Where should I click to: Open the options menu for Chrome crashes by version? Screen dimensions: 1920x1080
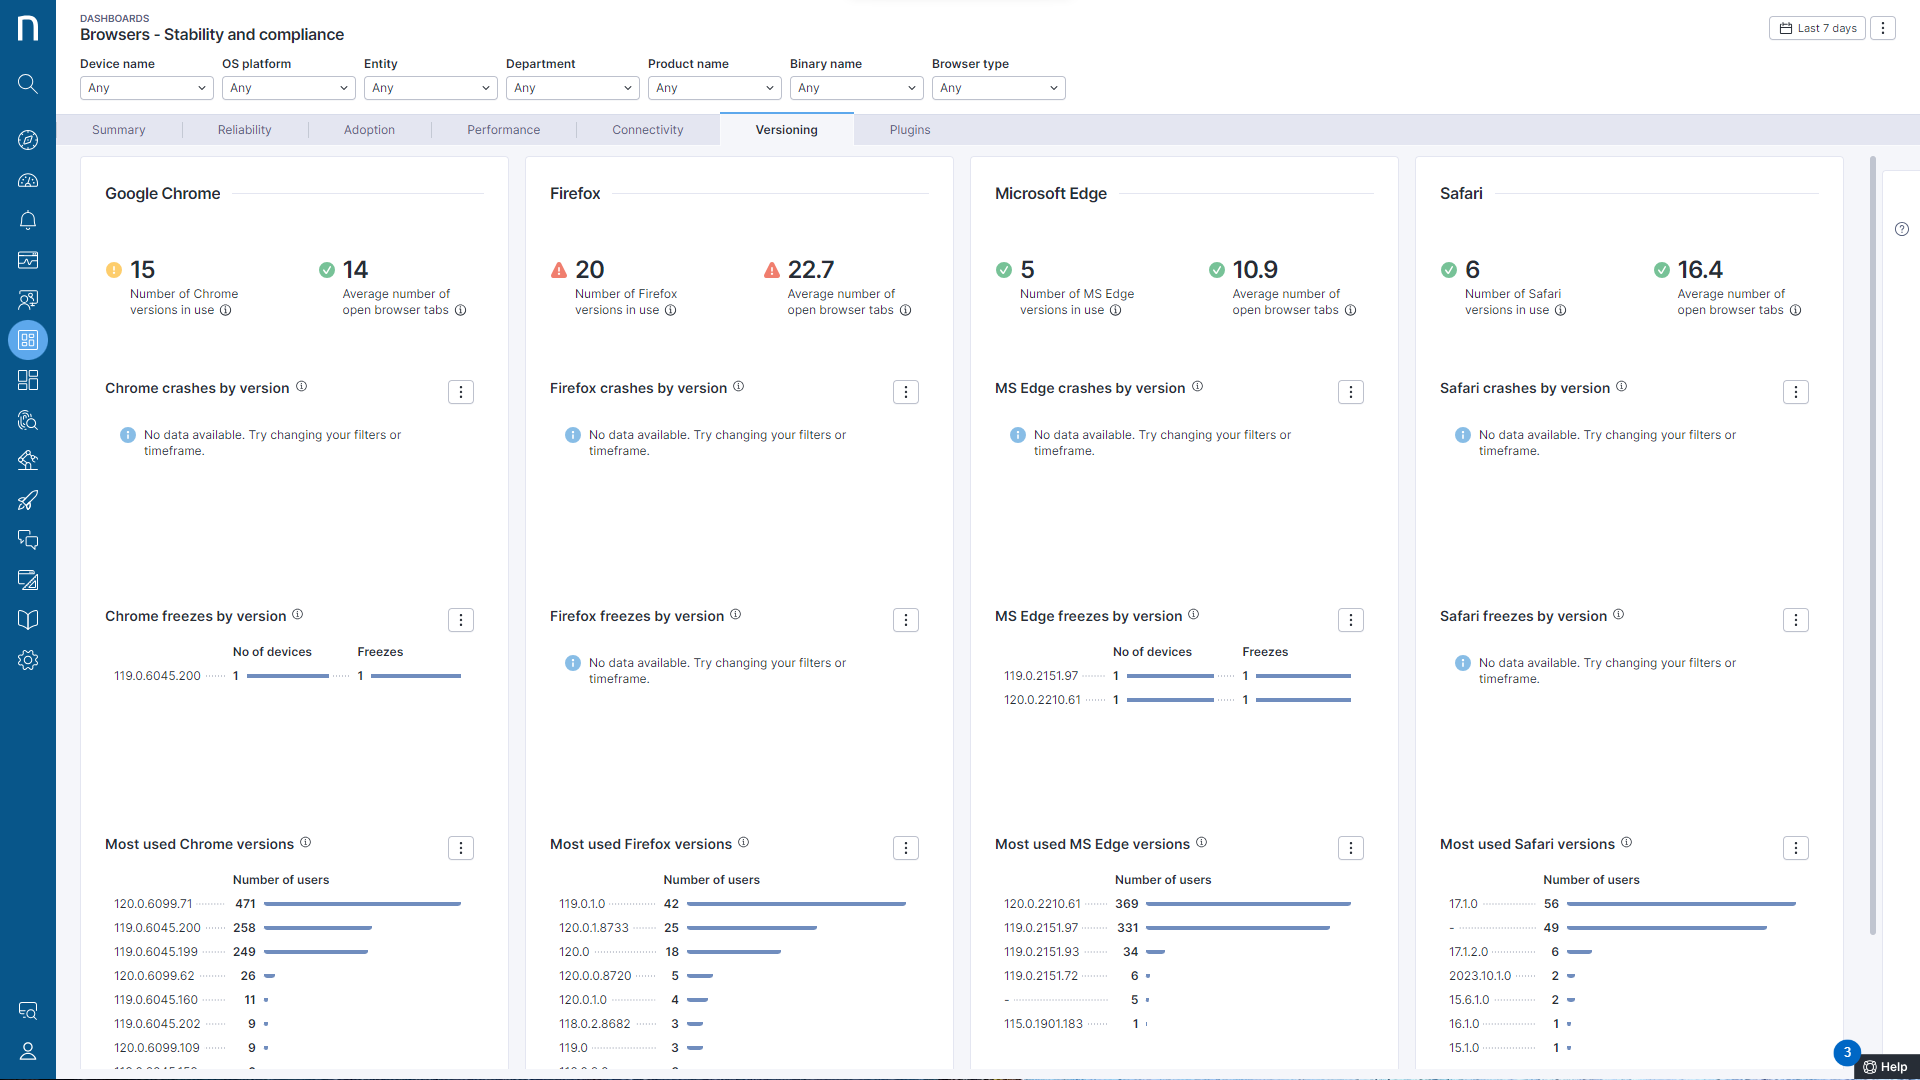461,392
